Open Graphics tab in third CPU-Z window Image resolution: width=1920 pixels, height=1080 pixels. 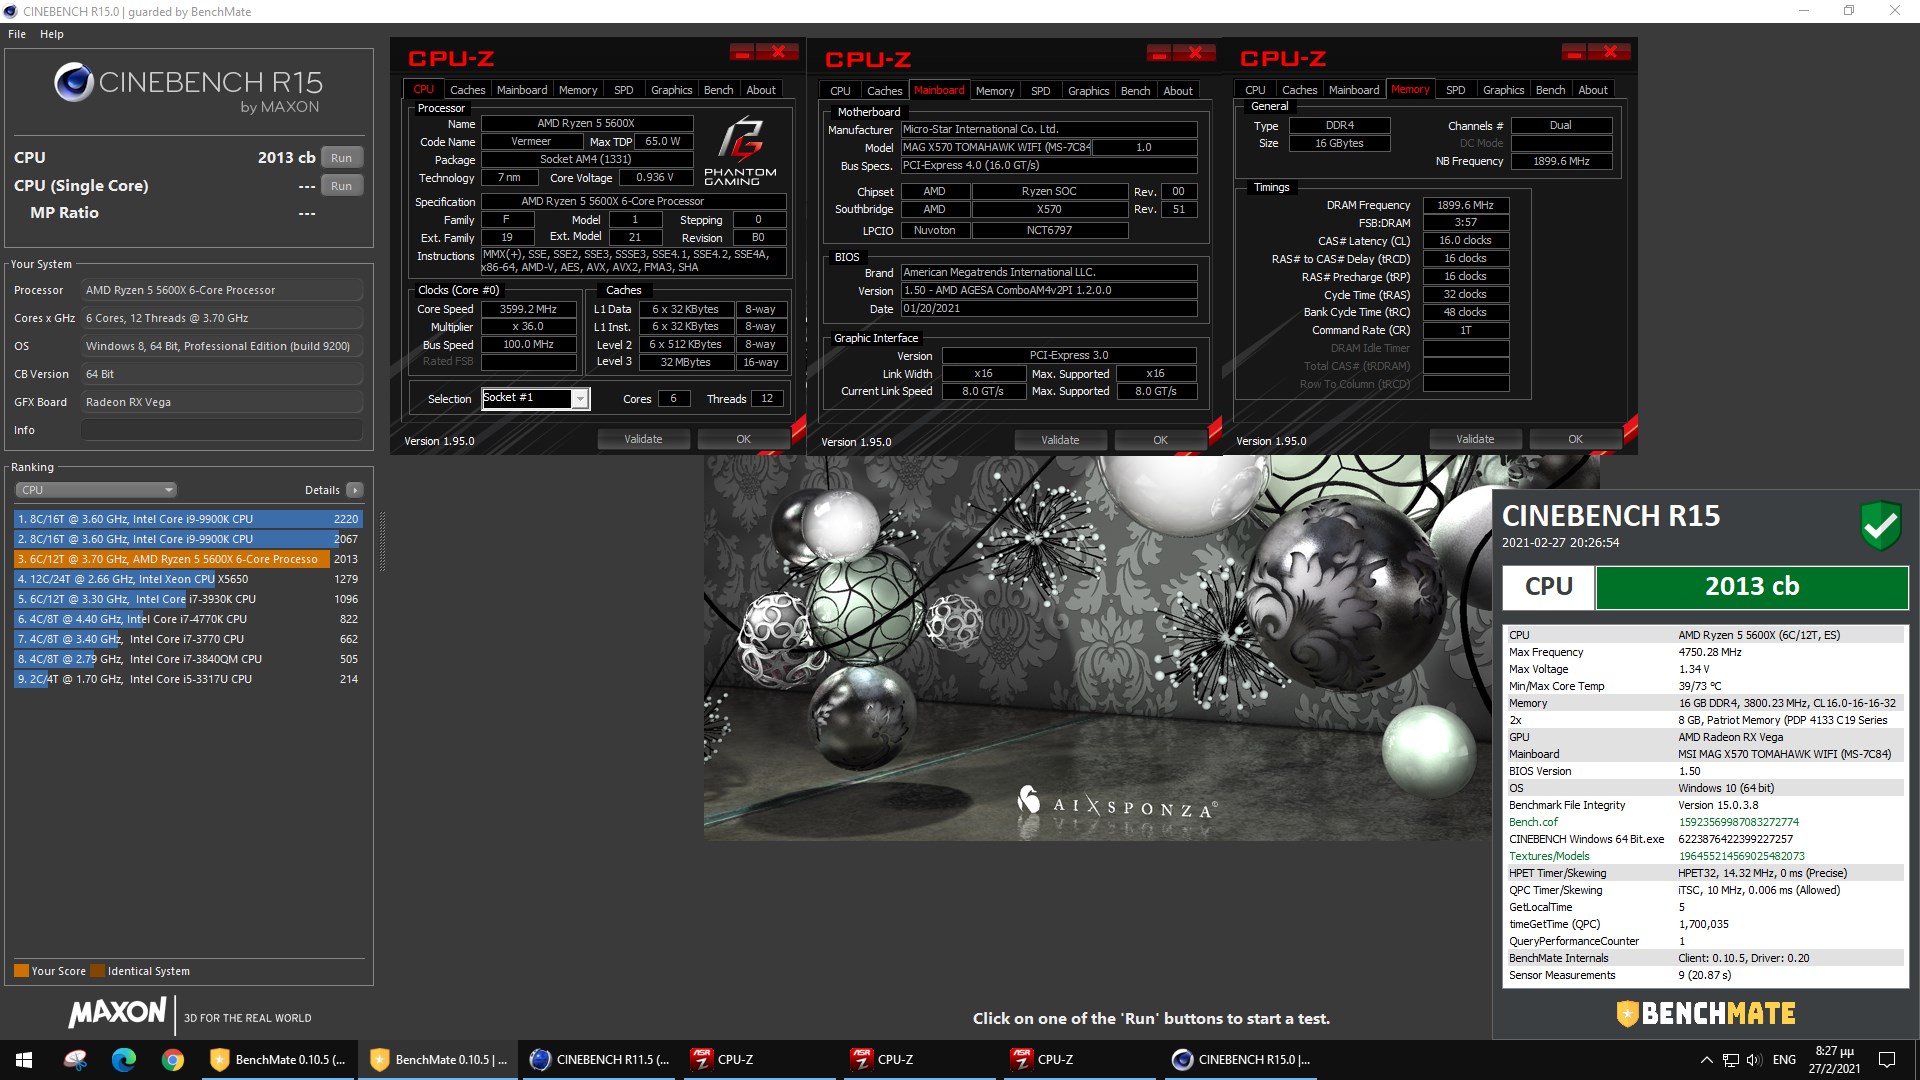(1503, 90)
